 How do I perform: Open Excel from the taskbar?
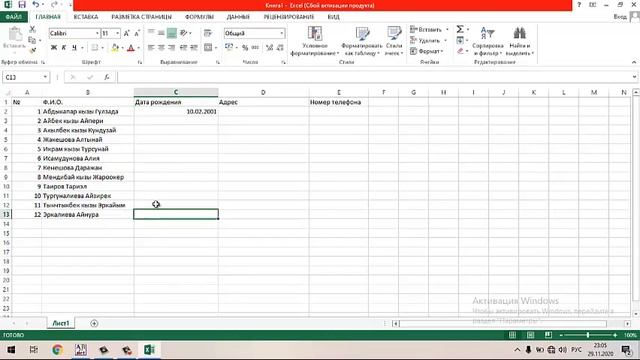point(149,350)
